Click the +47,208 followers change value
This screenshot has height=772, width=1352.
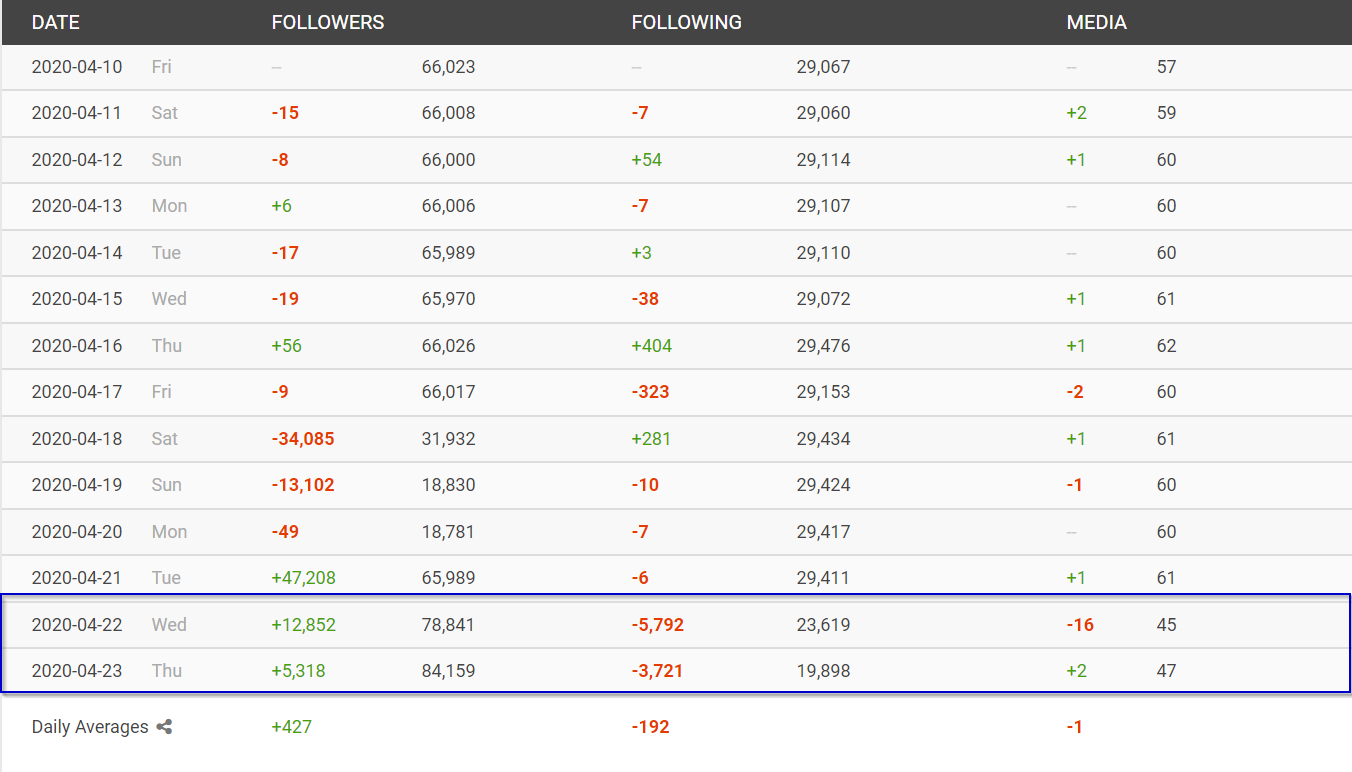point(304,578)
